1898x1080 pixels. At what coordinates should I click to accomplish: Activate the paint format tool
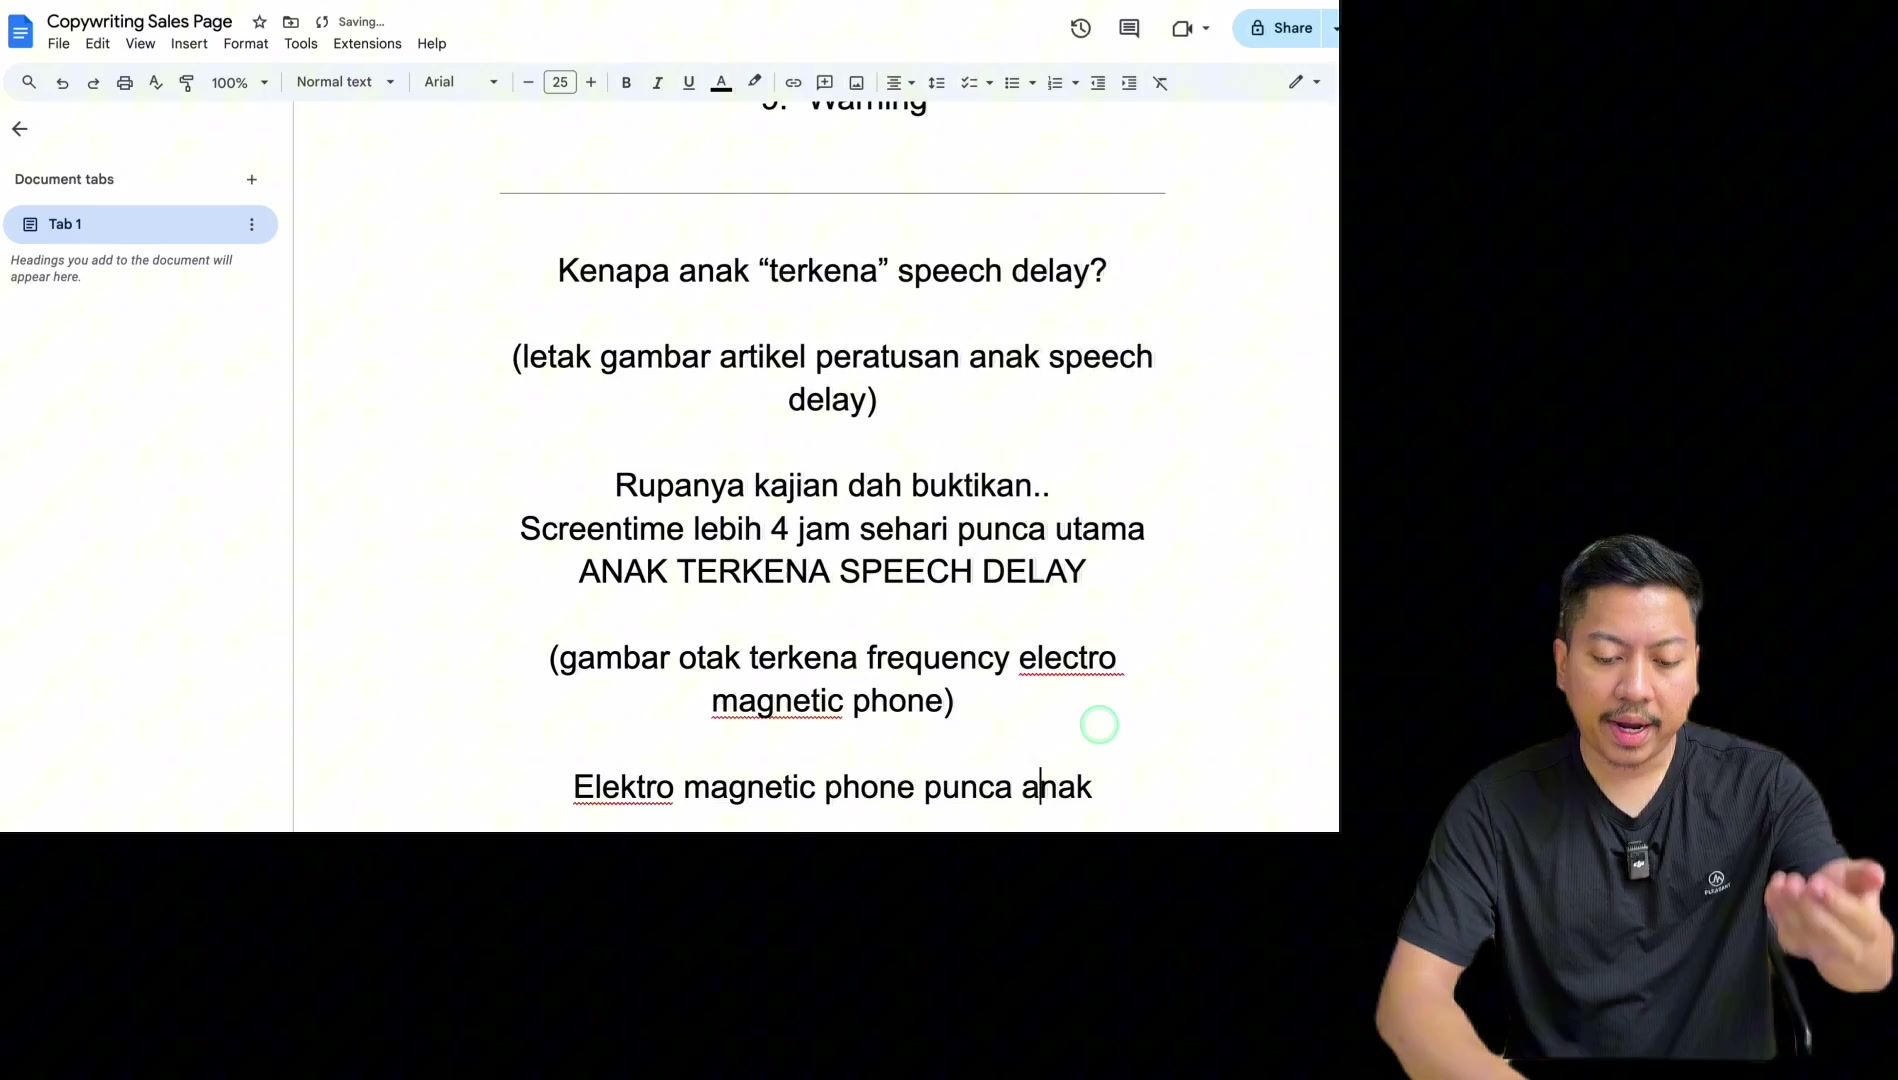[x=187, y=83]
